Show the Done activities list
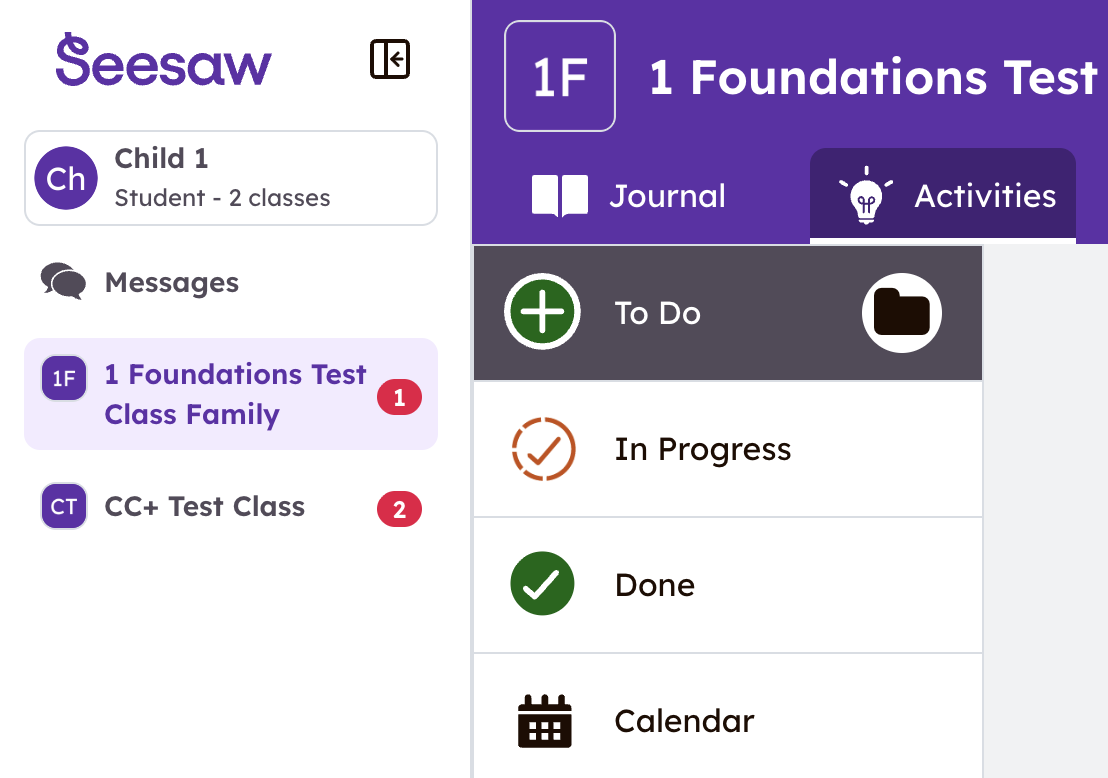Screen dimensions: 1108x778 pos(728,585)
